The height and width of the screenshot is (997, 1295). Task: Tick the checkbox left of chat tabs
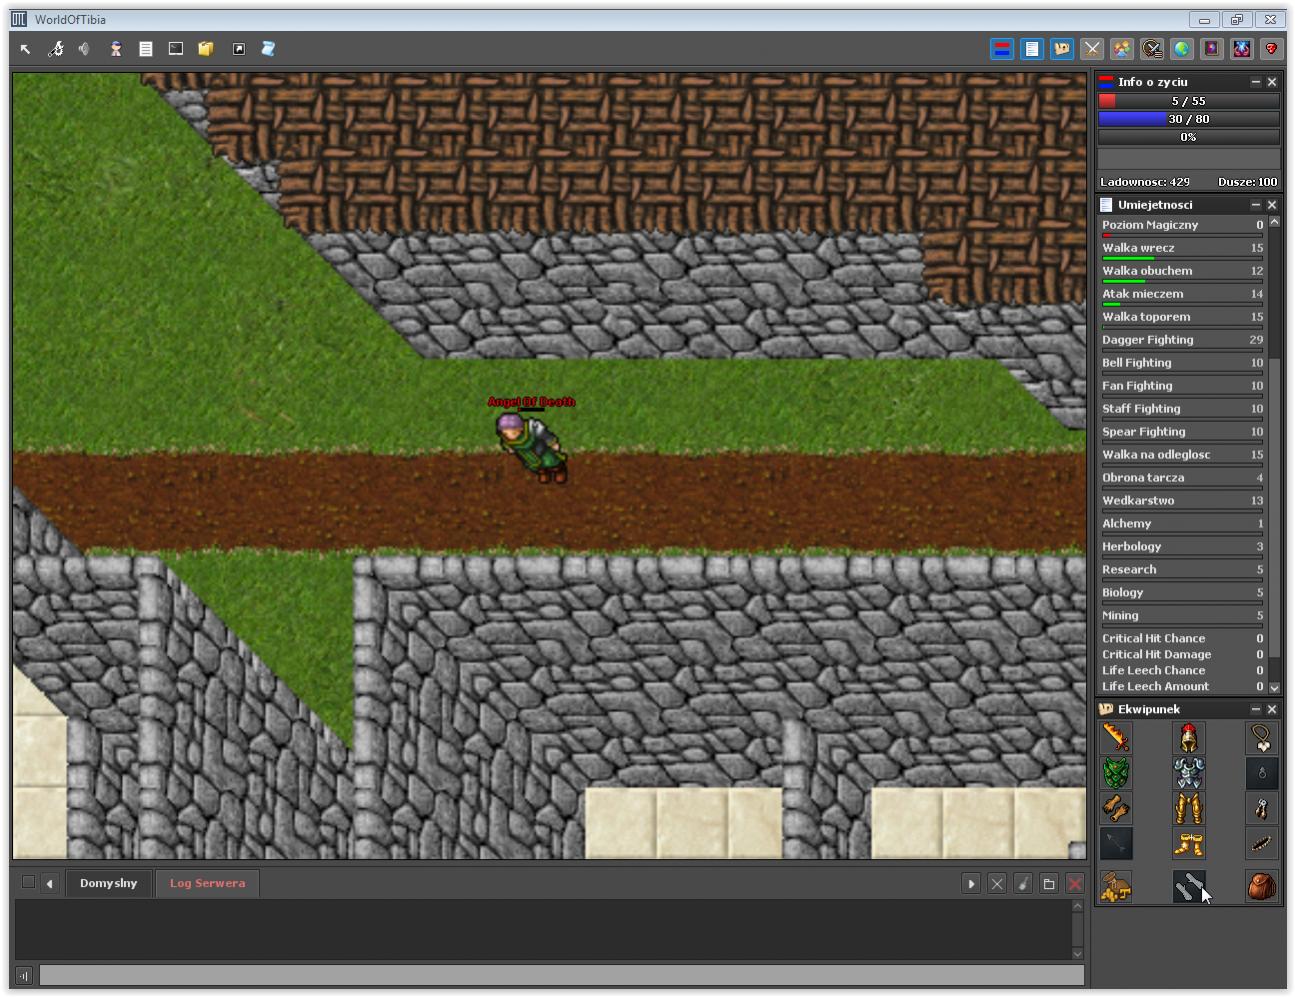point(28,882)
